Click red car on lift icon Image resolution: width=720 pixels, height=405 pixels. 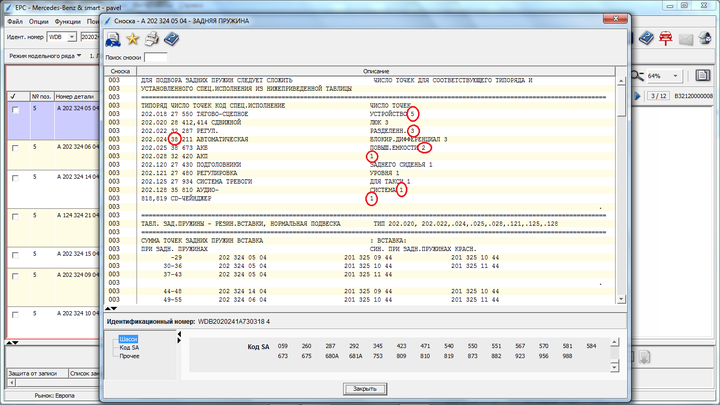pyautogui.click(x=665, y=38)
